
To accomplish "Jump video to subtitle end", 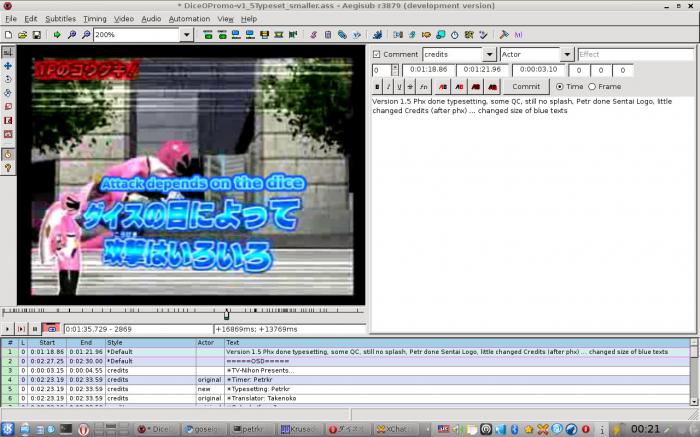I will [x=222, y=34].
